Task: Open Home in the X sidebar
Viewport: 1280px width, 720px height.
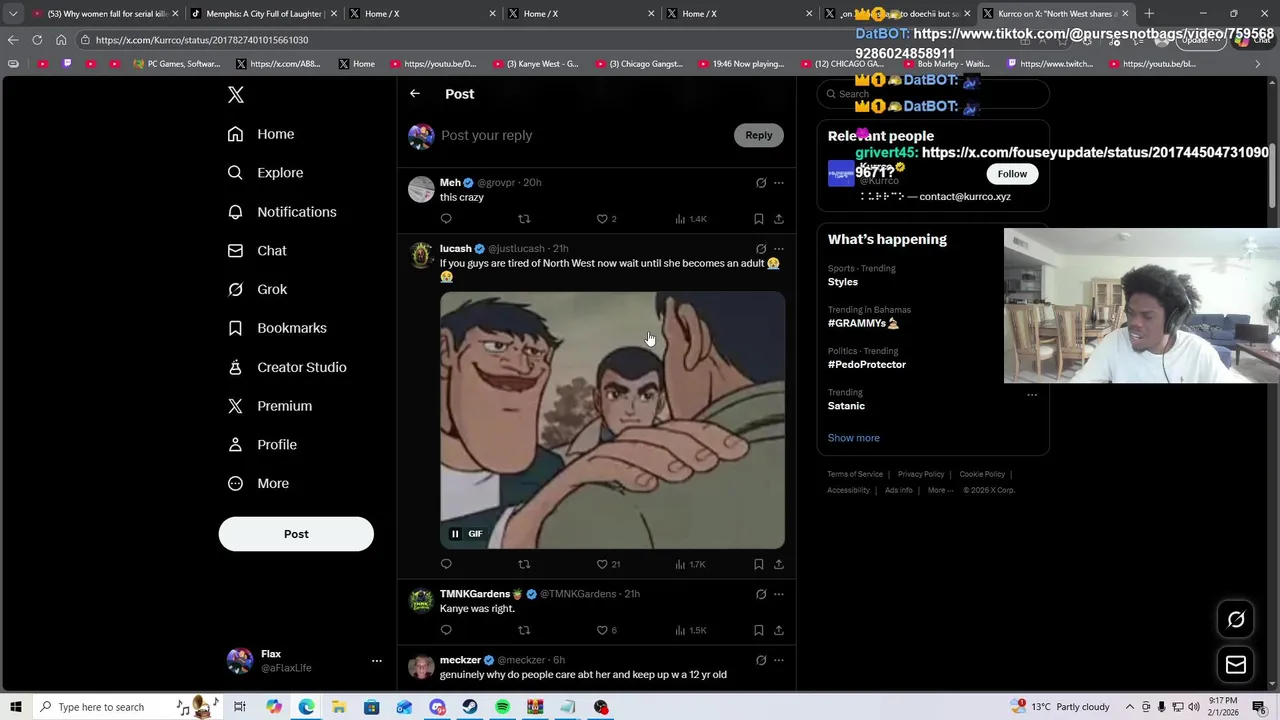Action: click(x=261, y=134)
